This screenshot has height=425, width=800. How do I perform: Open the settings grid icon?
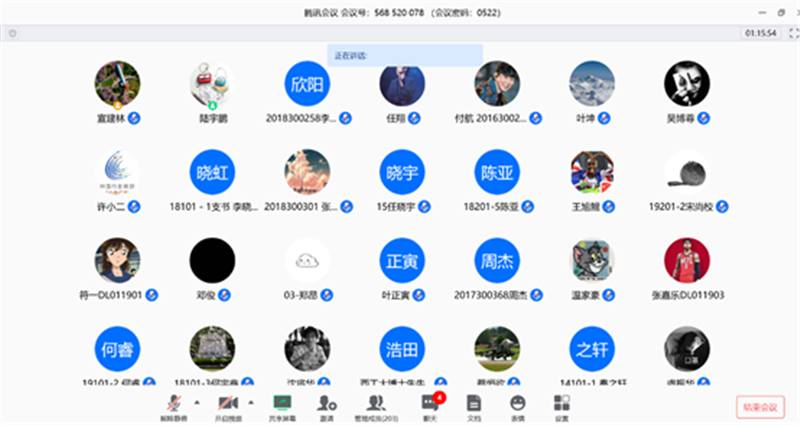(x=562, y=408)
